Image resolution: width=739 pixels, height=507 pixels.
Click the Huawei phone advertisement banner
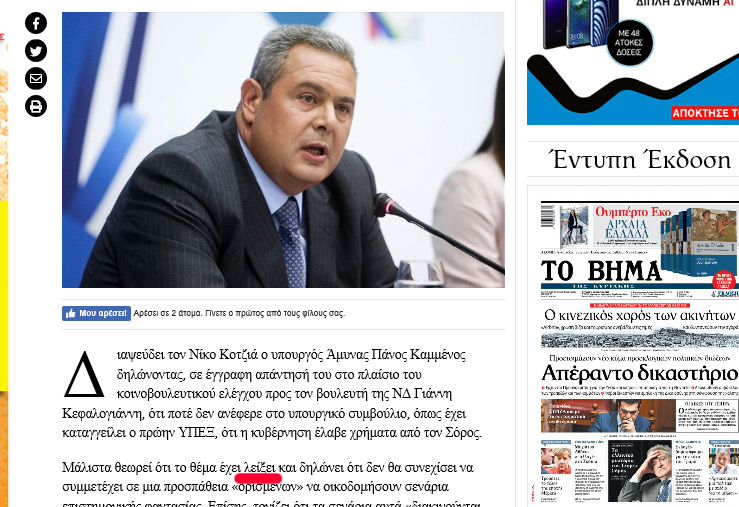(632, 62)
